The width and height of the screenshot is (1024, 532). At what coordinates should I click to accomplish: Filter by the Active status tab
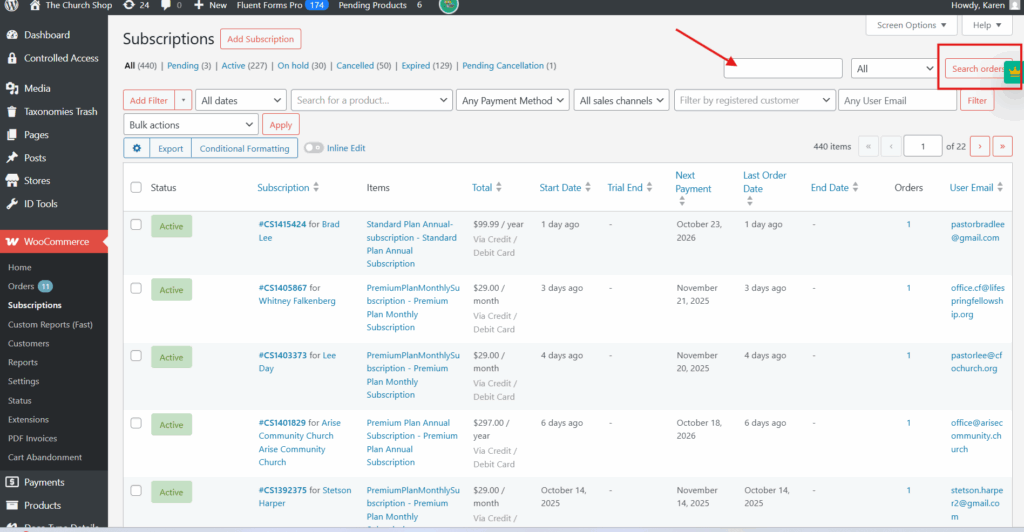pyautogui.click(x=233, y=66)
